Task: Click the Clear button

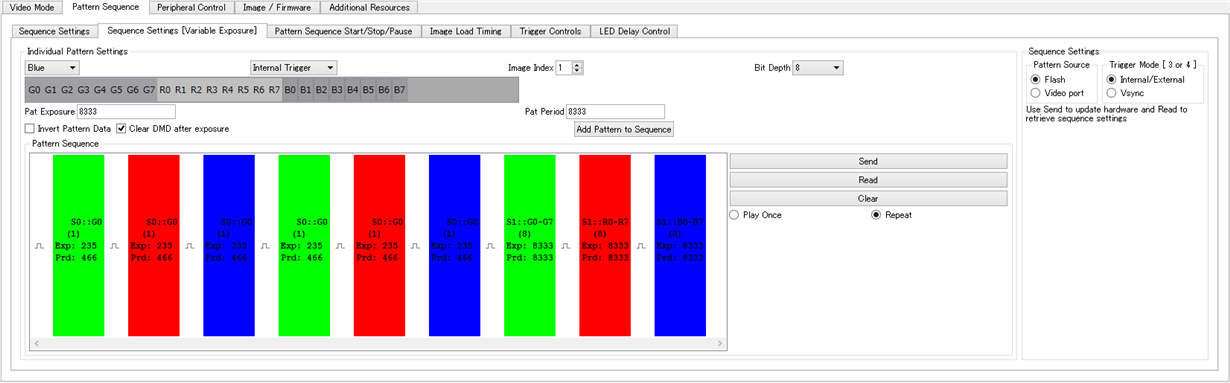Action: 868,198
